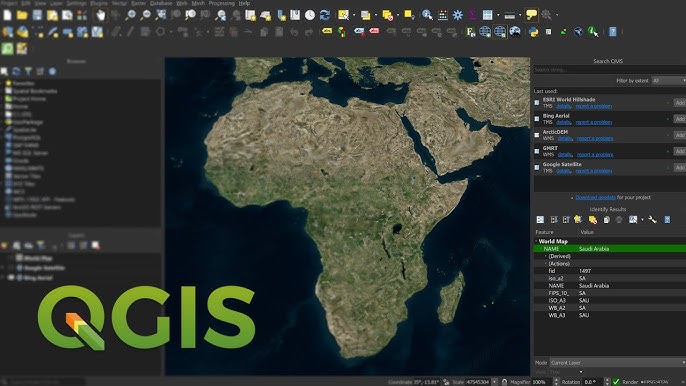Refresh the map canvas with the blue arrows icon

point(325,15)
